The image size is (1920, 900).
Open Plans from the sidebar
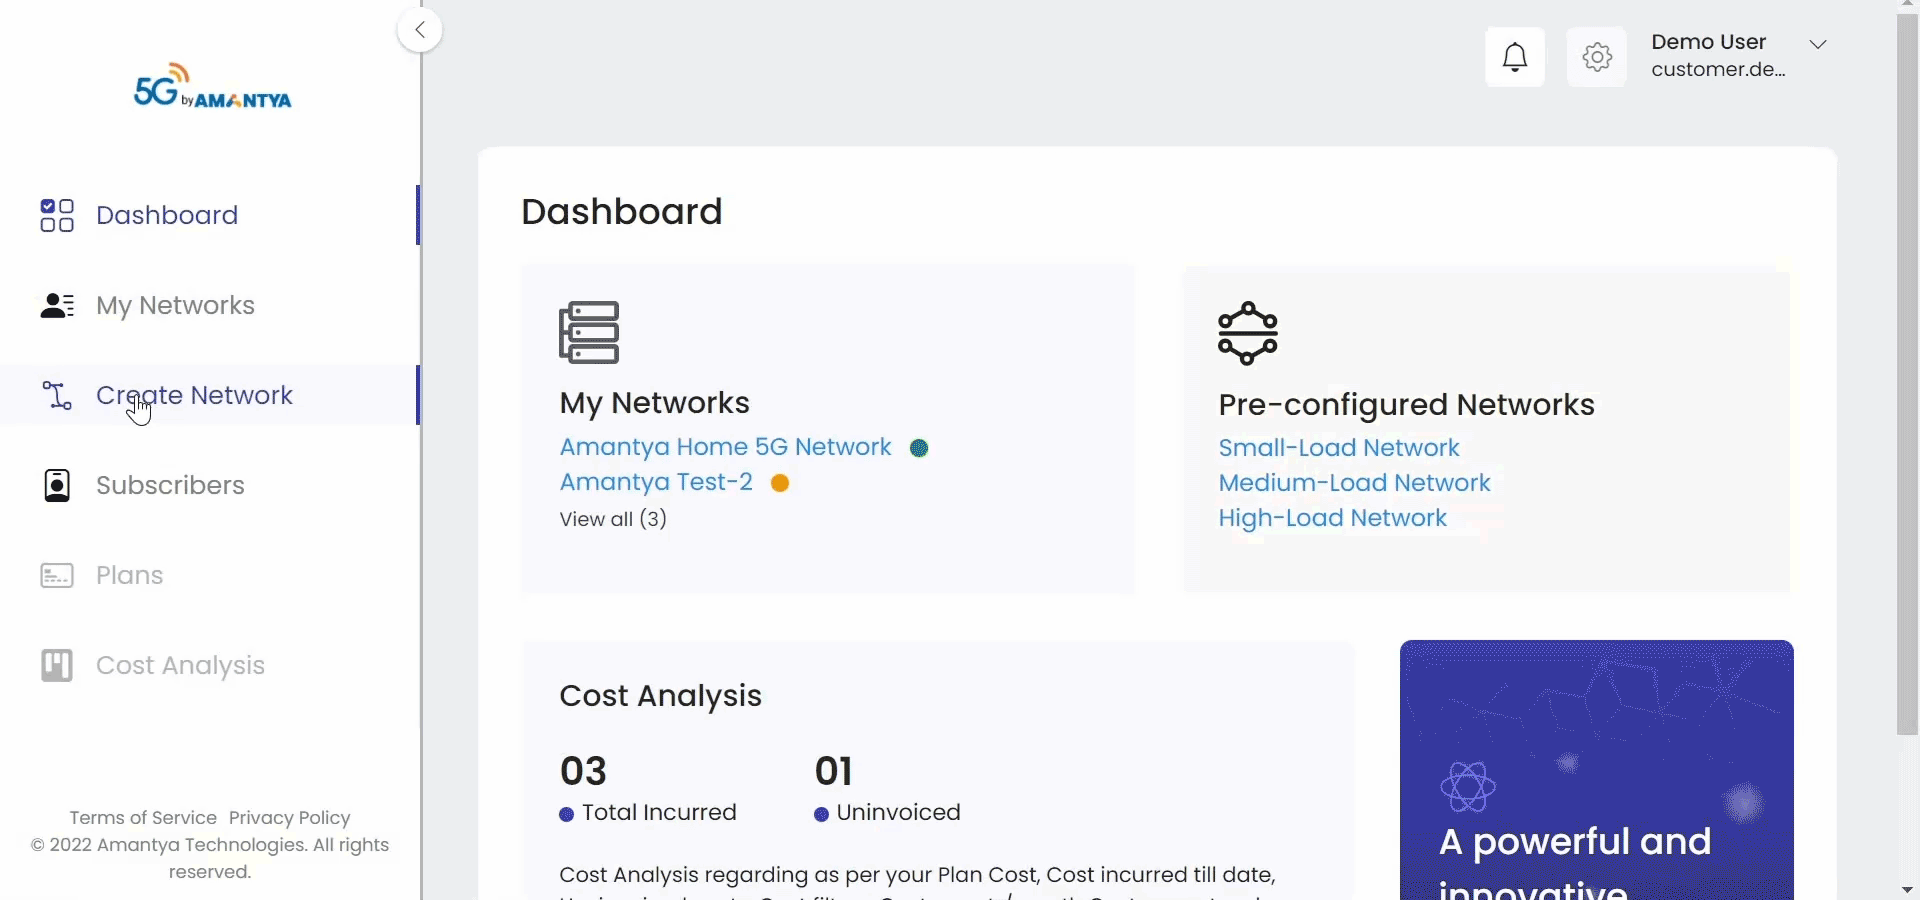click(x=130, y=575)
